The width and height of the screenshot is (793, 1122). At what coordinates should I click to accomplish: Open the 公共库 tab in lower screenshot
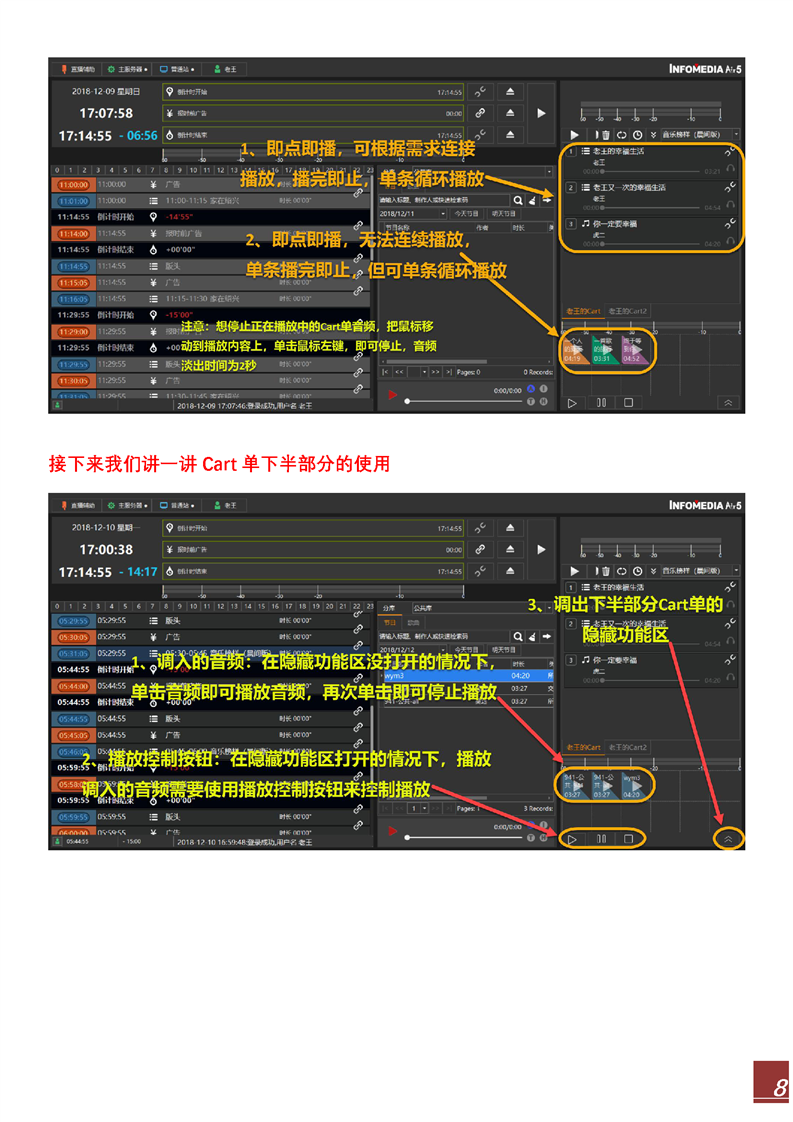pyautogui.click(x=423, y=607)
